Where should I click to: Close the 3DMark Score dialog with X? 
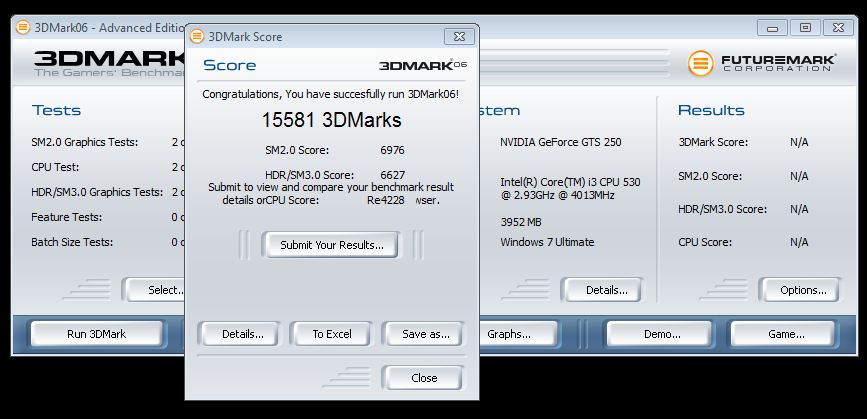(x=459, y=36)
